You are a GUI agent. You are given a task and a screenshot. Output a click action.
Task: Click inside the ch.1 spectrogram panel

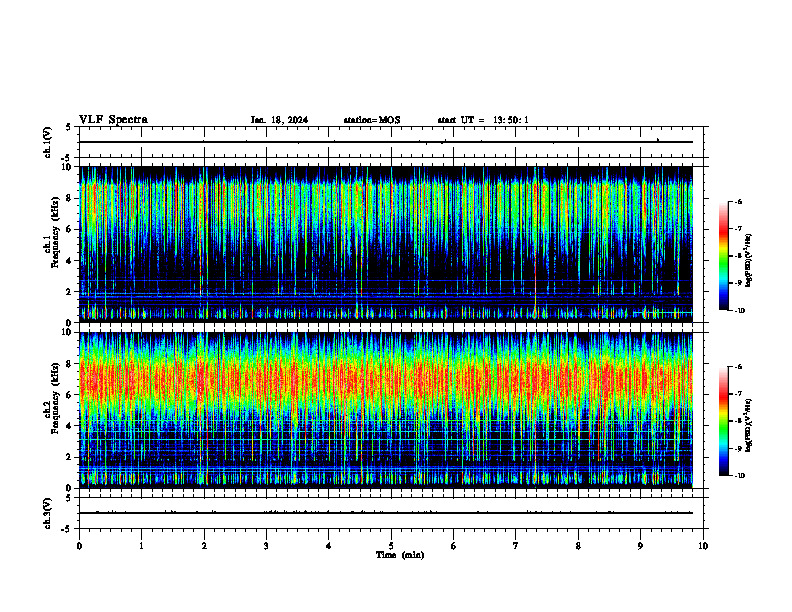click(x=386, y=244)
